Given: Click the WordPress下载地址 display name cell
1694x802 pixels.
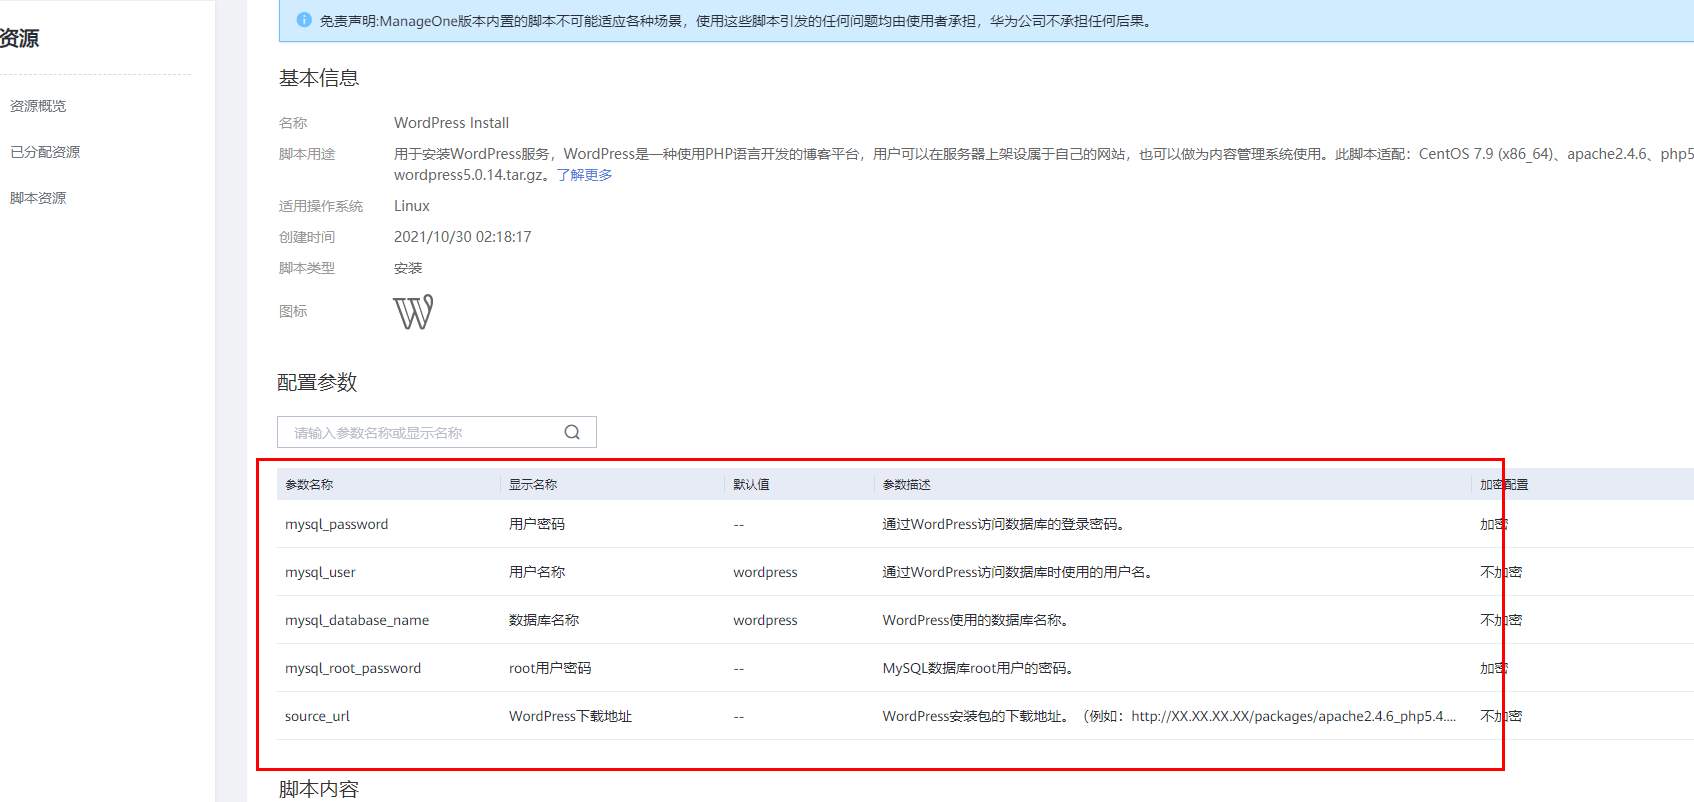Looking at the screenshot, I should (x=570, y=716).
